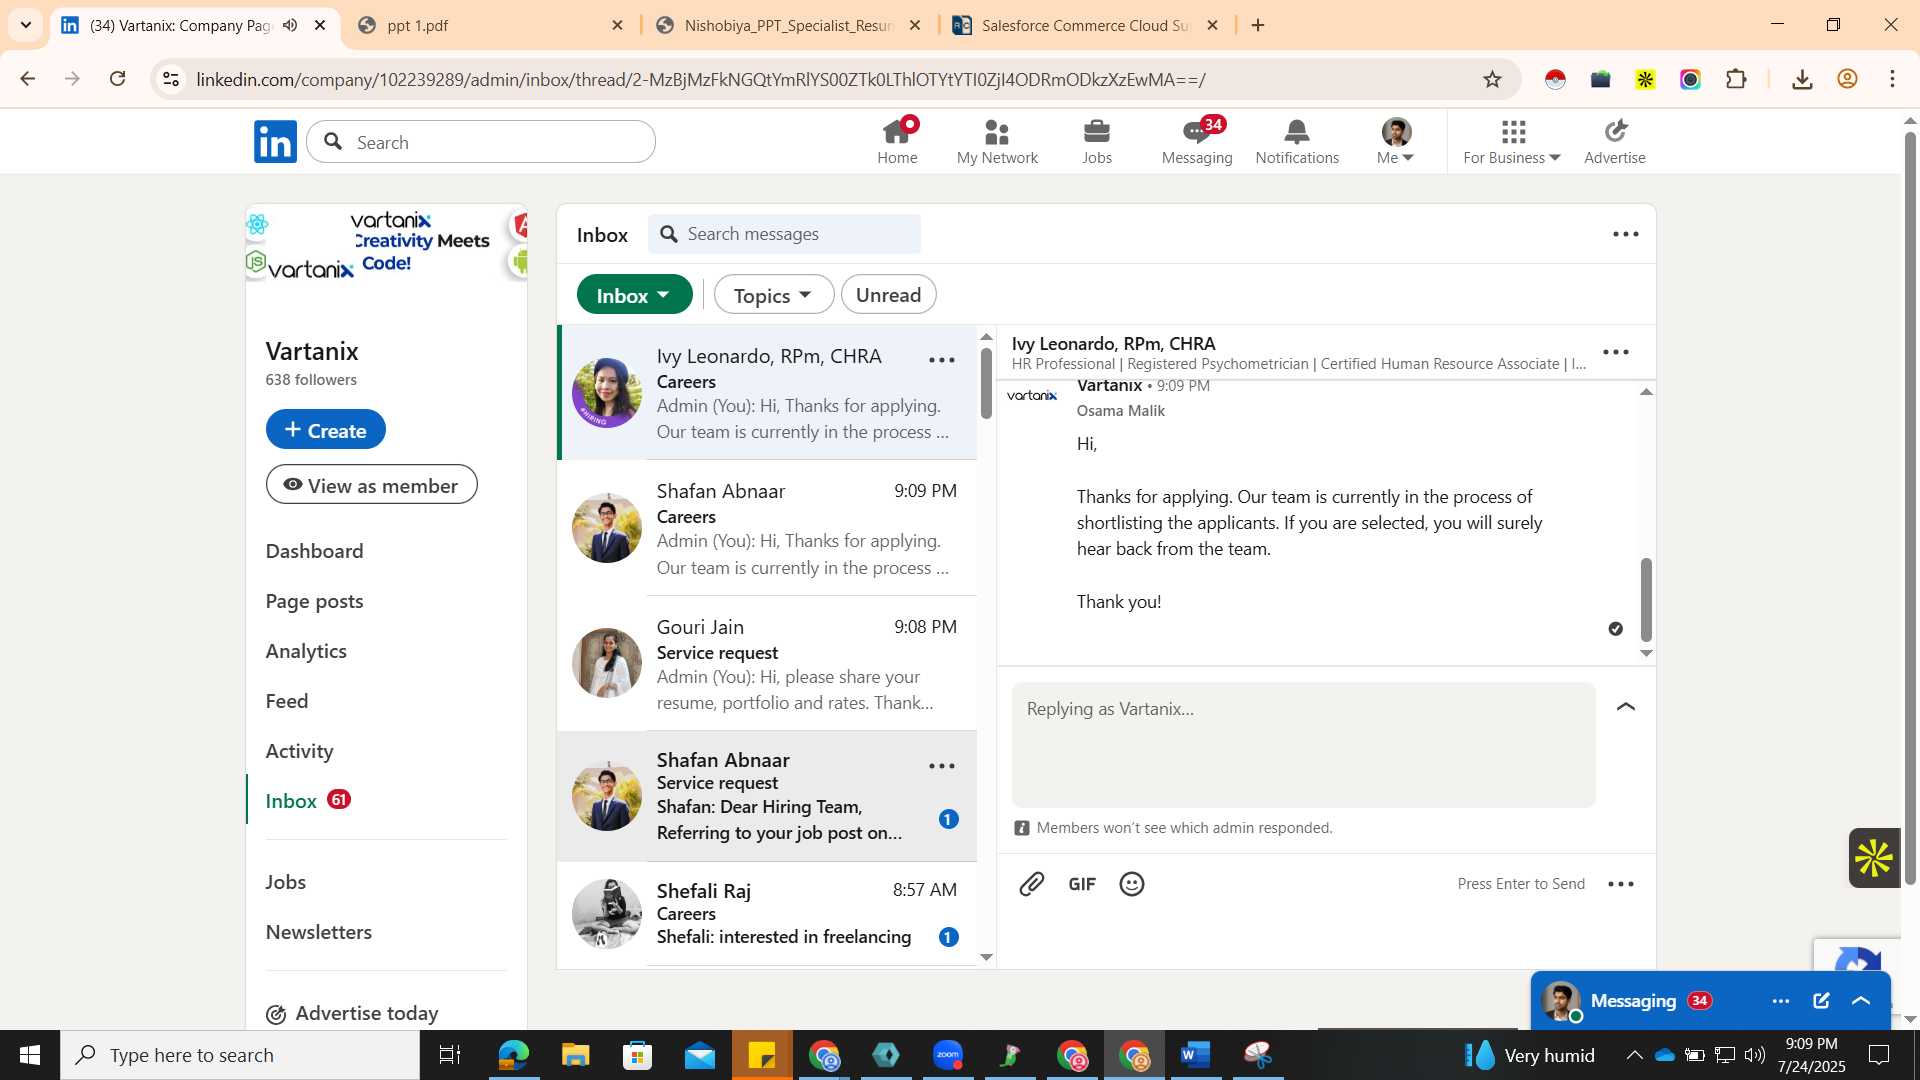
Task: Open send options menu beside Press Enter to Send
Action: pos(1621,884)
